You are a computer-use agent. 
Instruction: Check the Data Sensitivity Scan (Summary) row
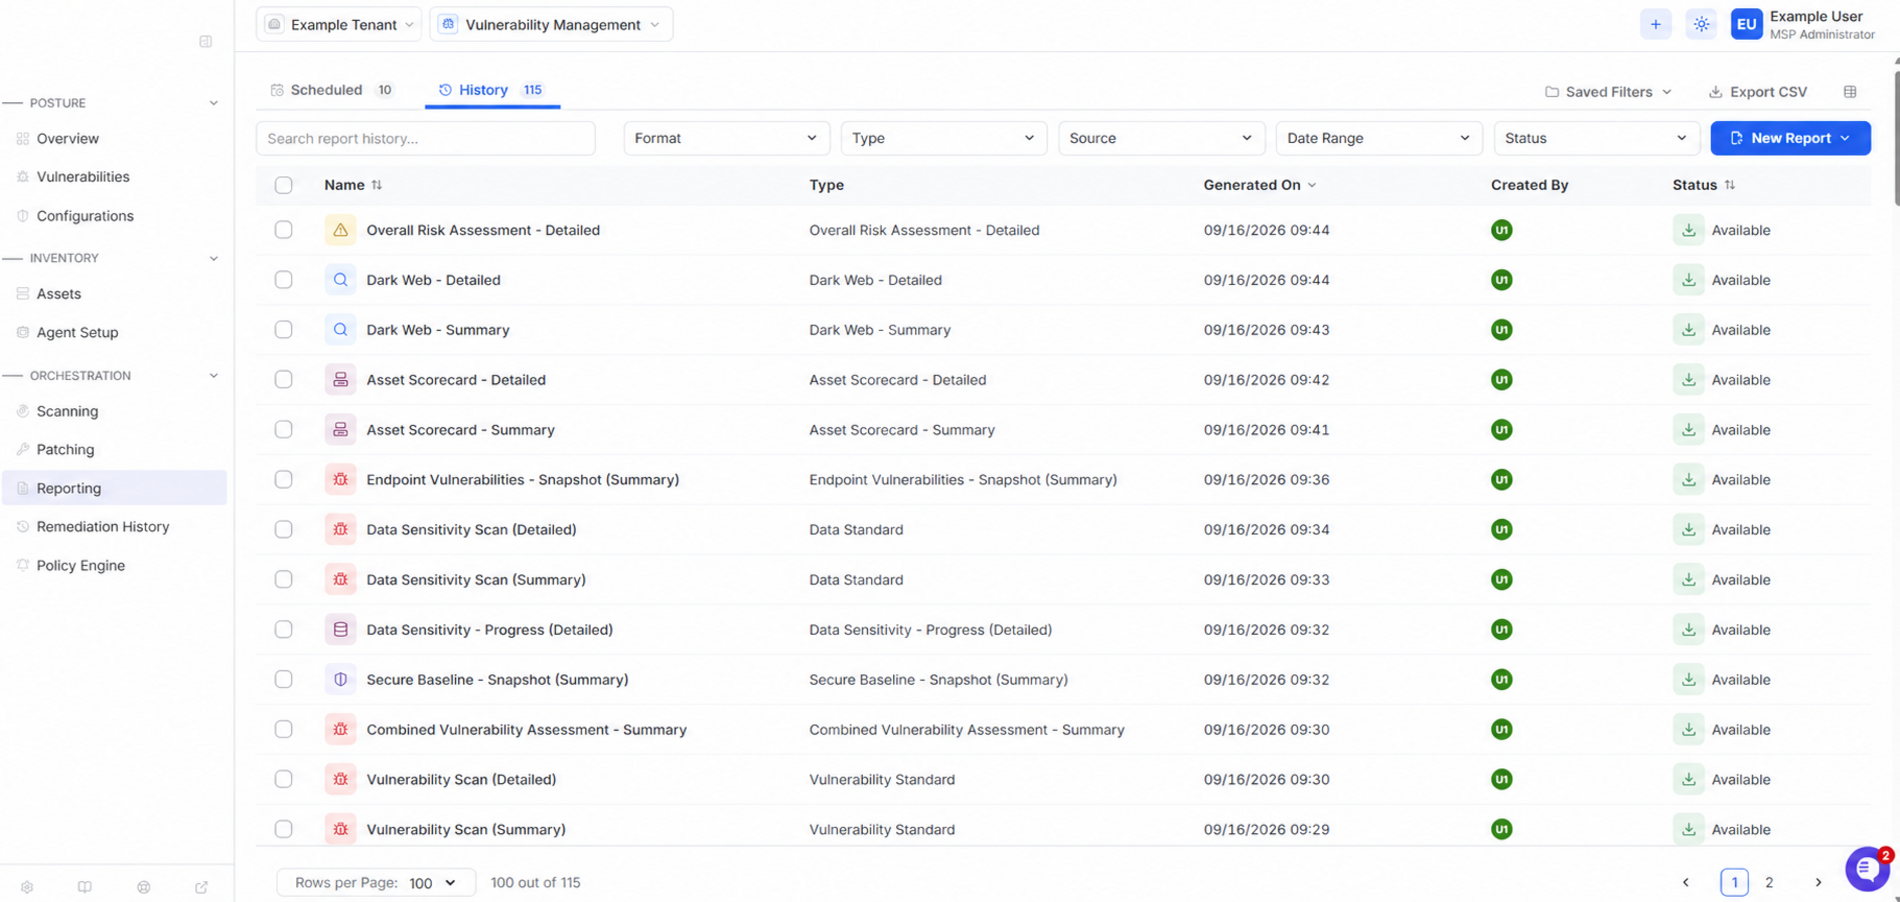pos(284,580)
